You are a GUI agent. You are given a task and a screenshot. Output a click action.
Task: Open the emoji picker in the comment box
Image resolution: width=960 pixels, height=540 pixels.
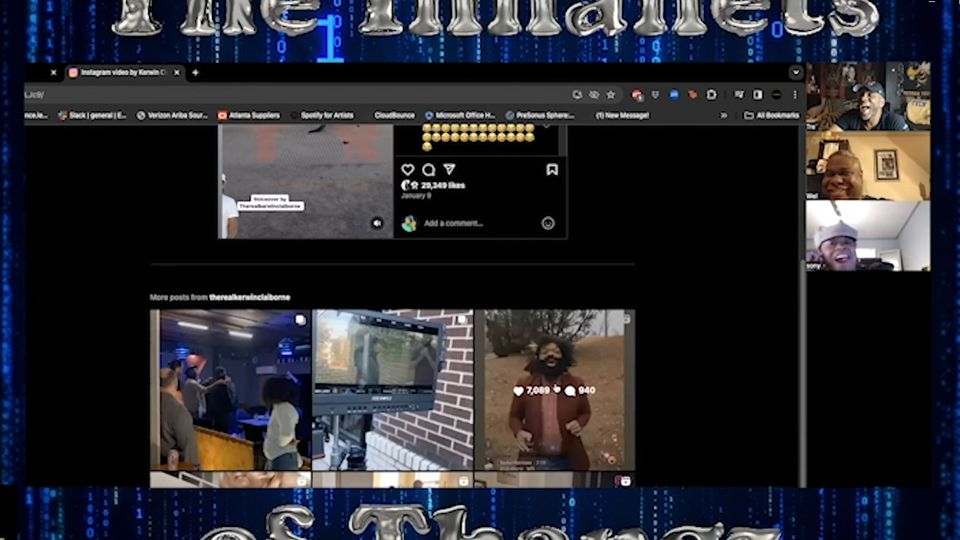548,223
